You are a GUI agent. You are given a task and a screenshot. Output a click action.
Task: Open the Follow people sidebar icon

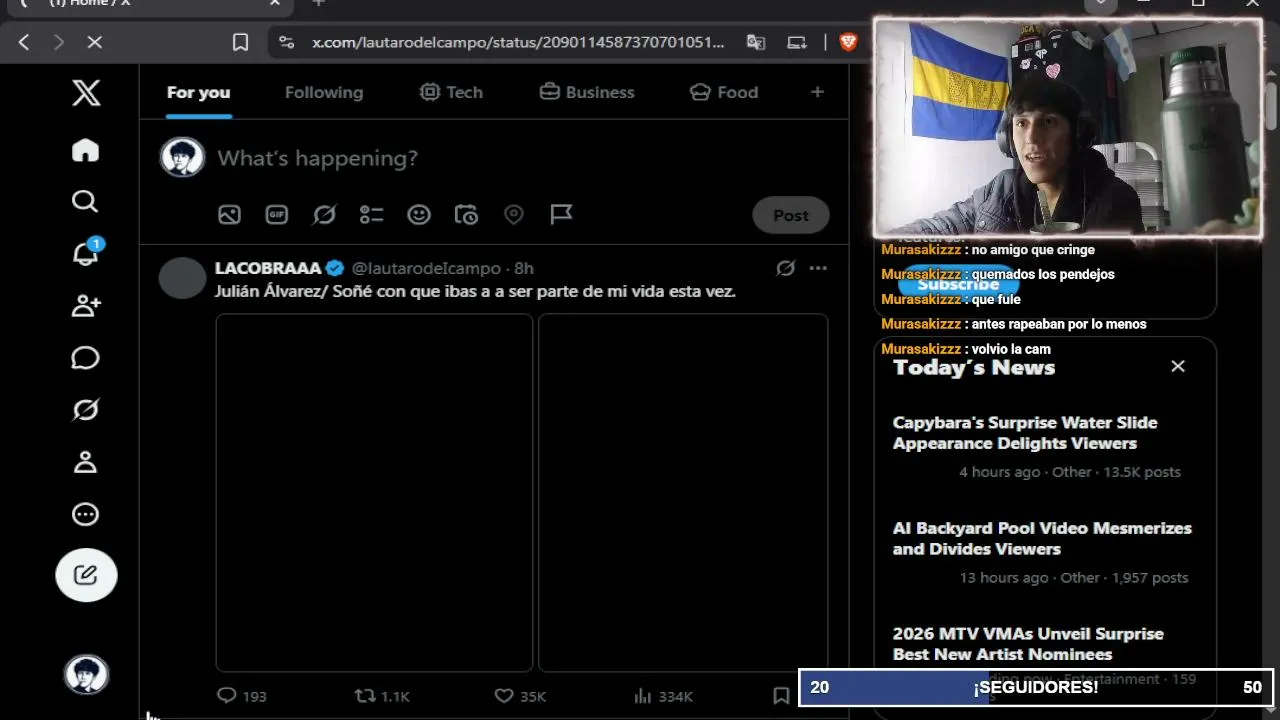85,306
